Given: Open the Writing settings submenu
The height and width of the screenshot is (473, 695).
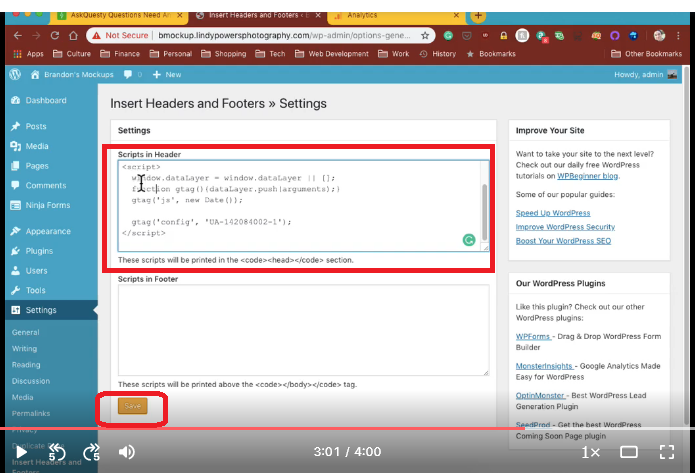Looking at the screenshot, I should coord(24,348).
